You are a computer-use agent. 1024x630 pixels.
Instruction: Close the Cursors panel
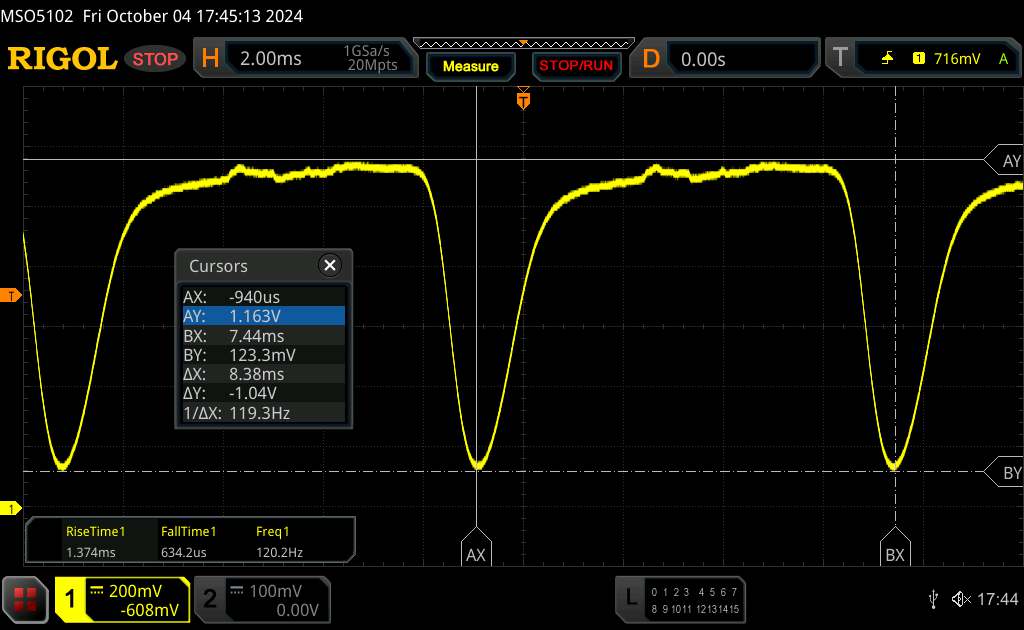coord(330,265)
